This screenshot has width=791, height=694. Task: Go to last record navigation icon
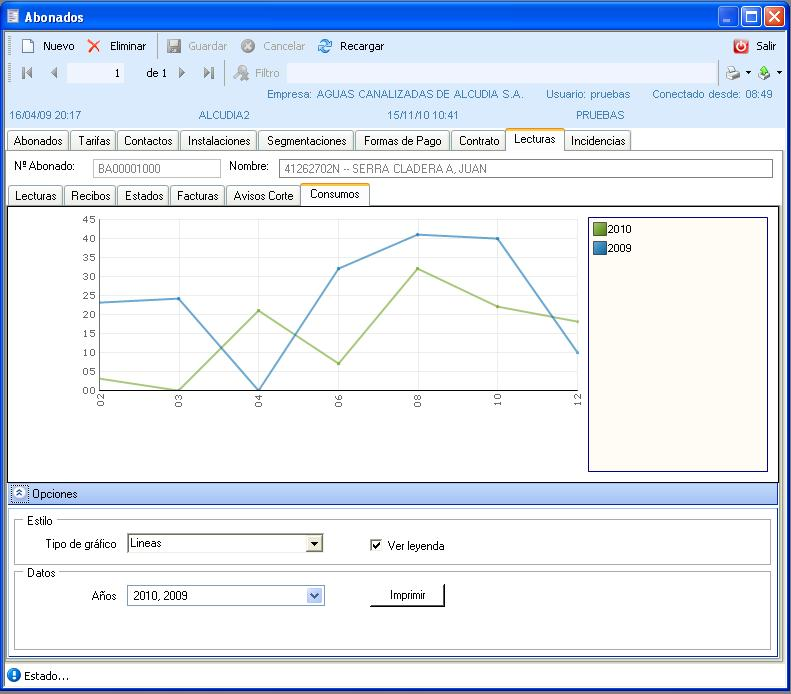pos(209,73)
